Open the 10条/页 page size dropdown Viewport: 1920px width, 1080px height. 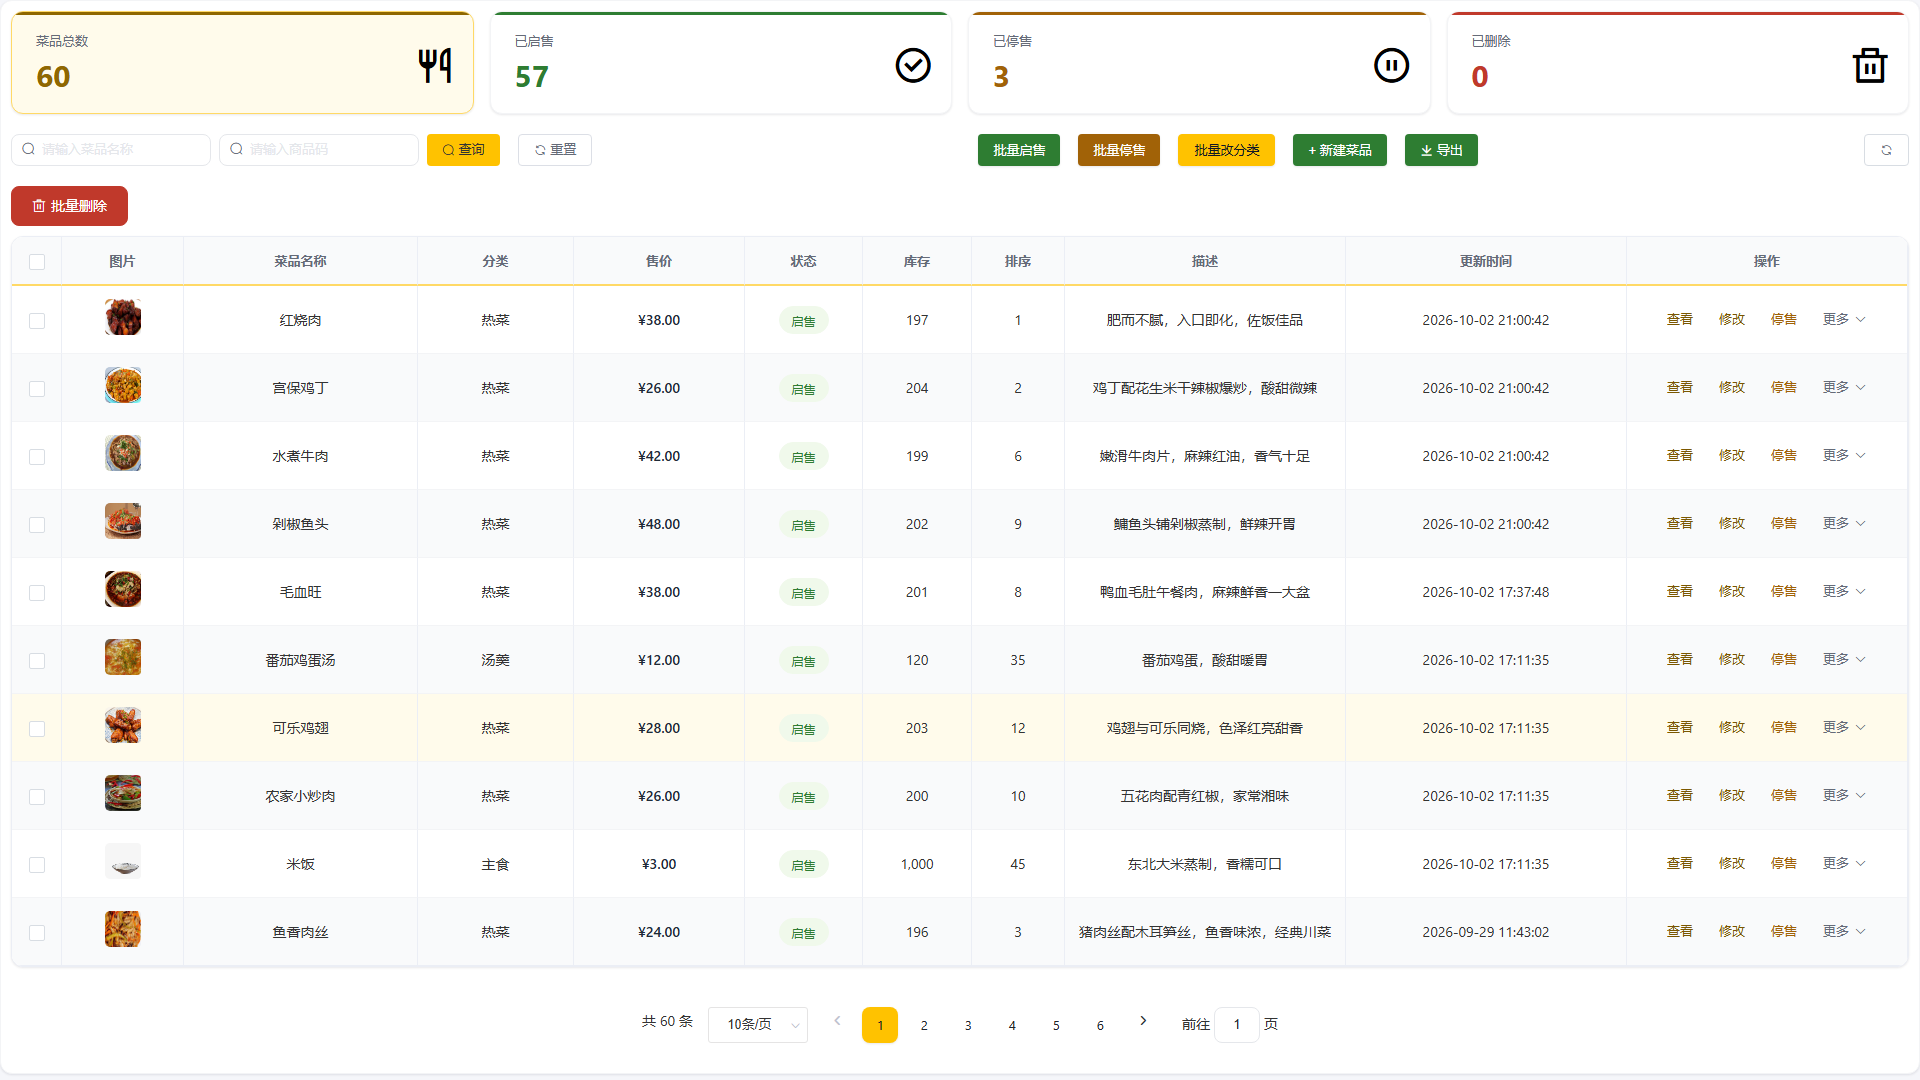pyautogui.click(x=758, y=1025)
